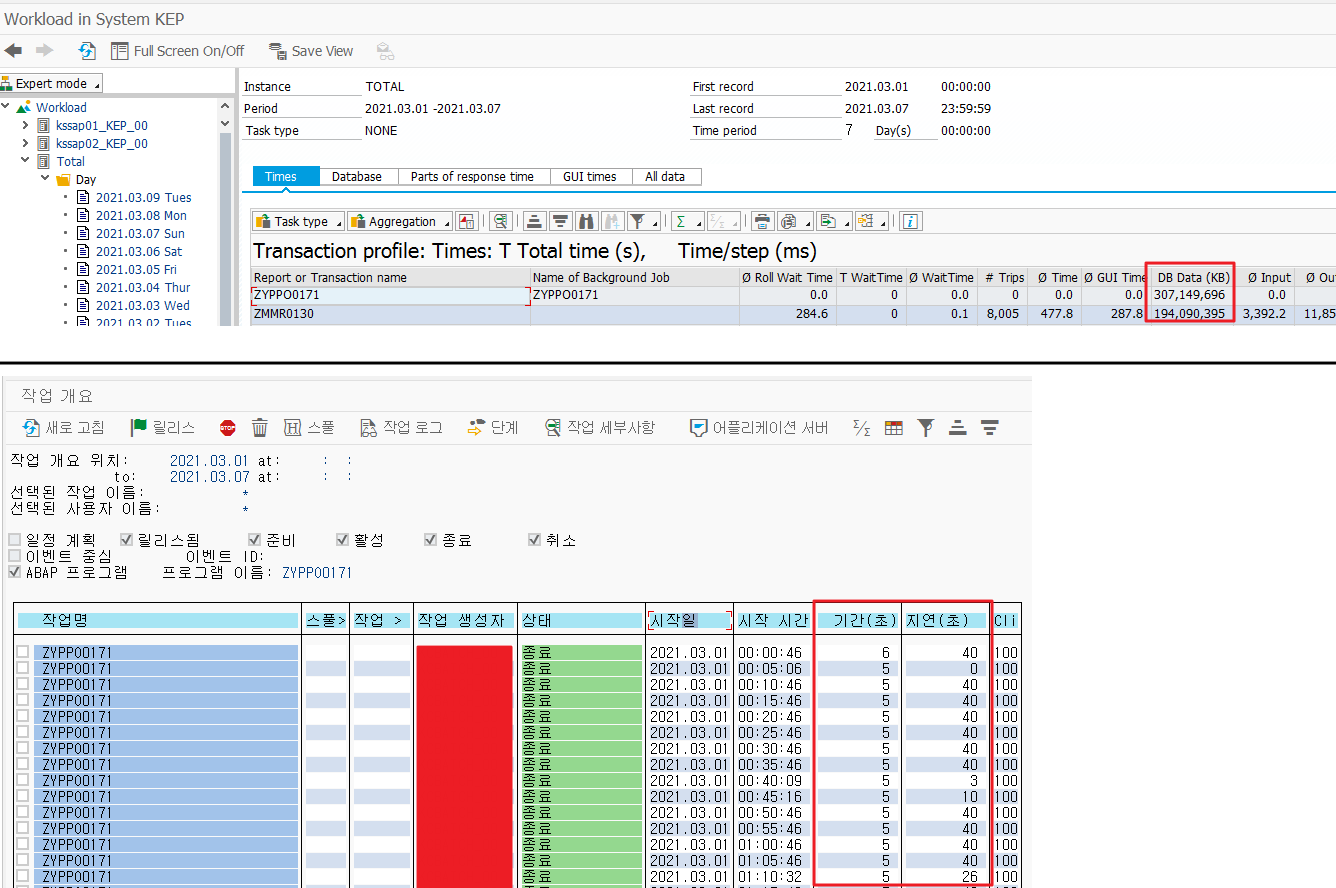The height and width of the screenshot is (888, 1336).
Task: Click the 릴리스 release flag button
Action: (x=163, y=427)
